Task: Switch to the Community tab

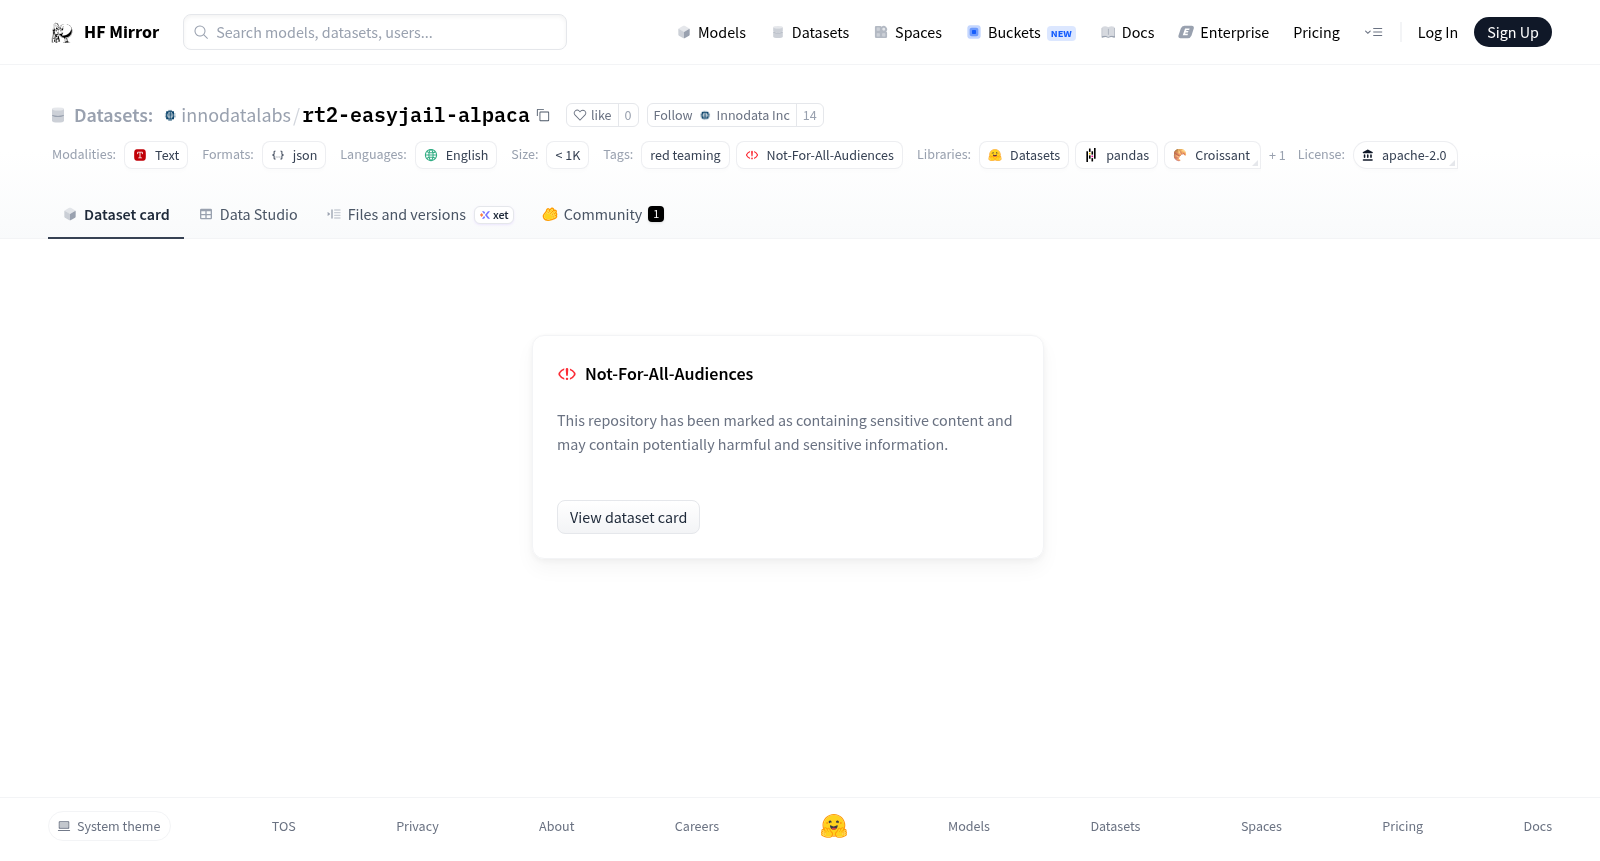Action: point(603,214)
